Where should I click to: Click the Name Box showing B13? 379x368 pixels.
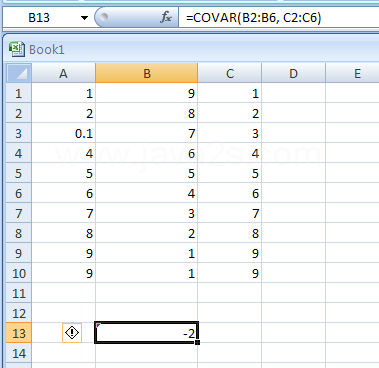[41, 17]
